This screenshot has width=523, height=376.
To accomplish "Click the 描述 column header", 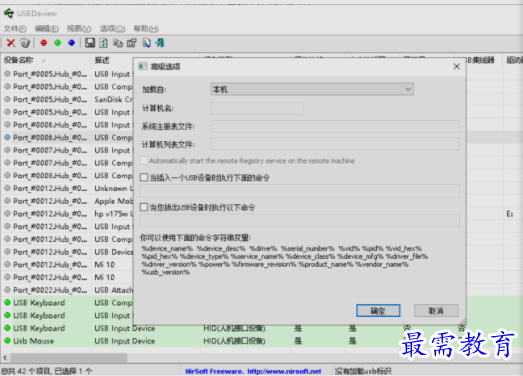I will click(102, 60).
